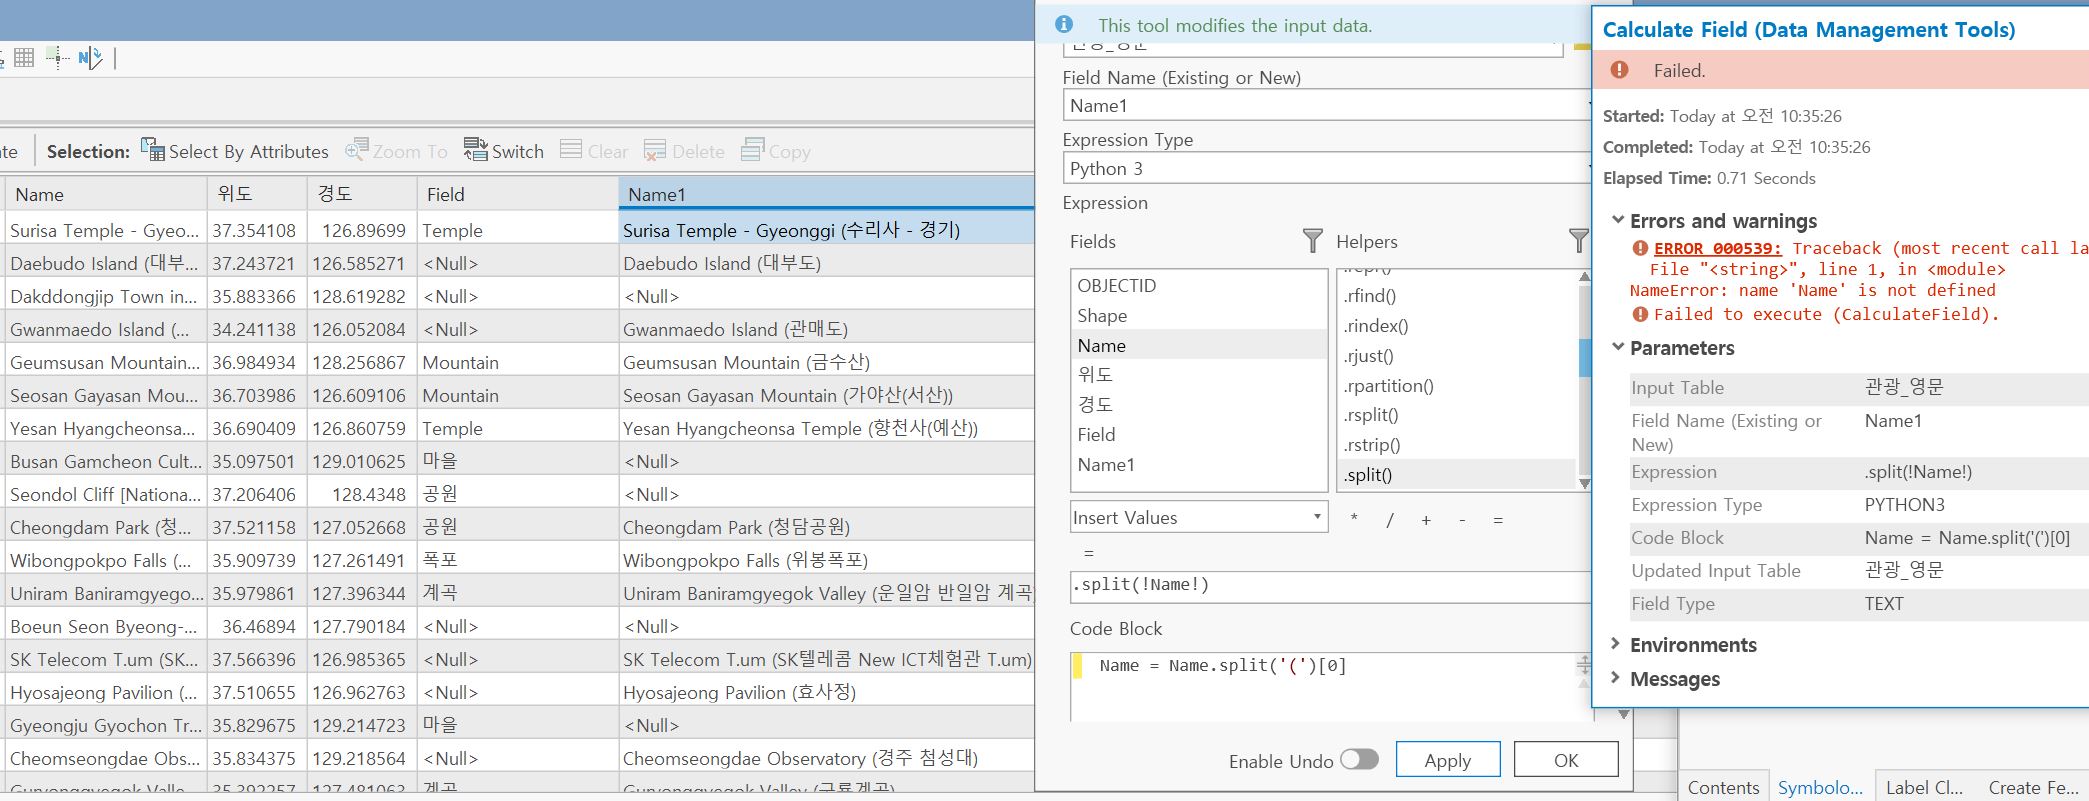Expand the Environments section
This screenshot has height=801, width=2089.
click(1616, 644)
